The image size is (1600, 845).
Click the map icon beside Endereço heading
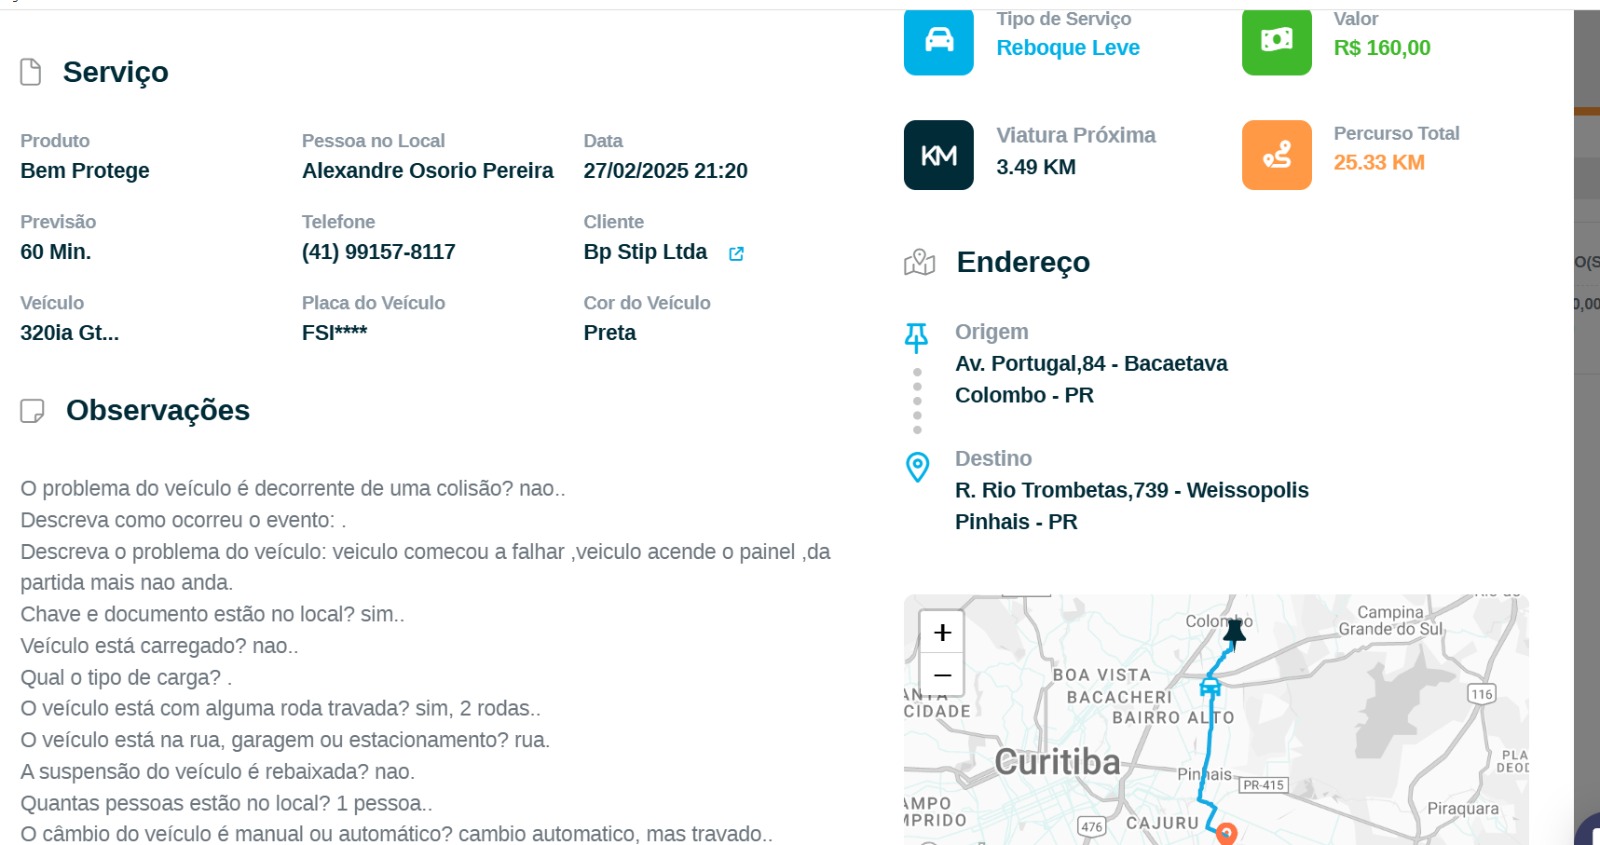(919, 263)
